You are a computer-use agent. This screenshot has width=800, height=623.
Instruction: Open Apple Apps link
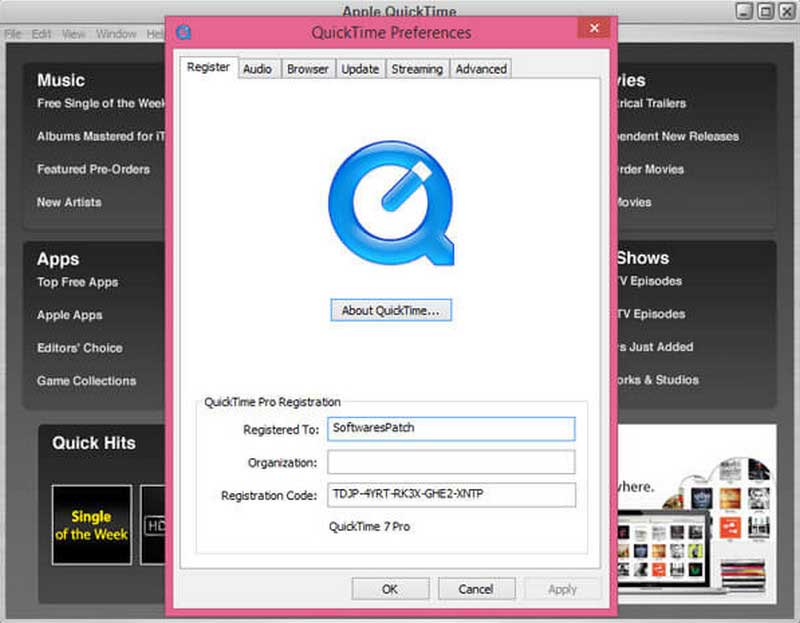pyautogui.click(x=69, y=315)
